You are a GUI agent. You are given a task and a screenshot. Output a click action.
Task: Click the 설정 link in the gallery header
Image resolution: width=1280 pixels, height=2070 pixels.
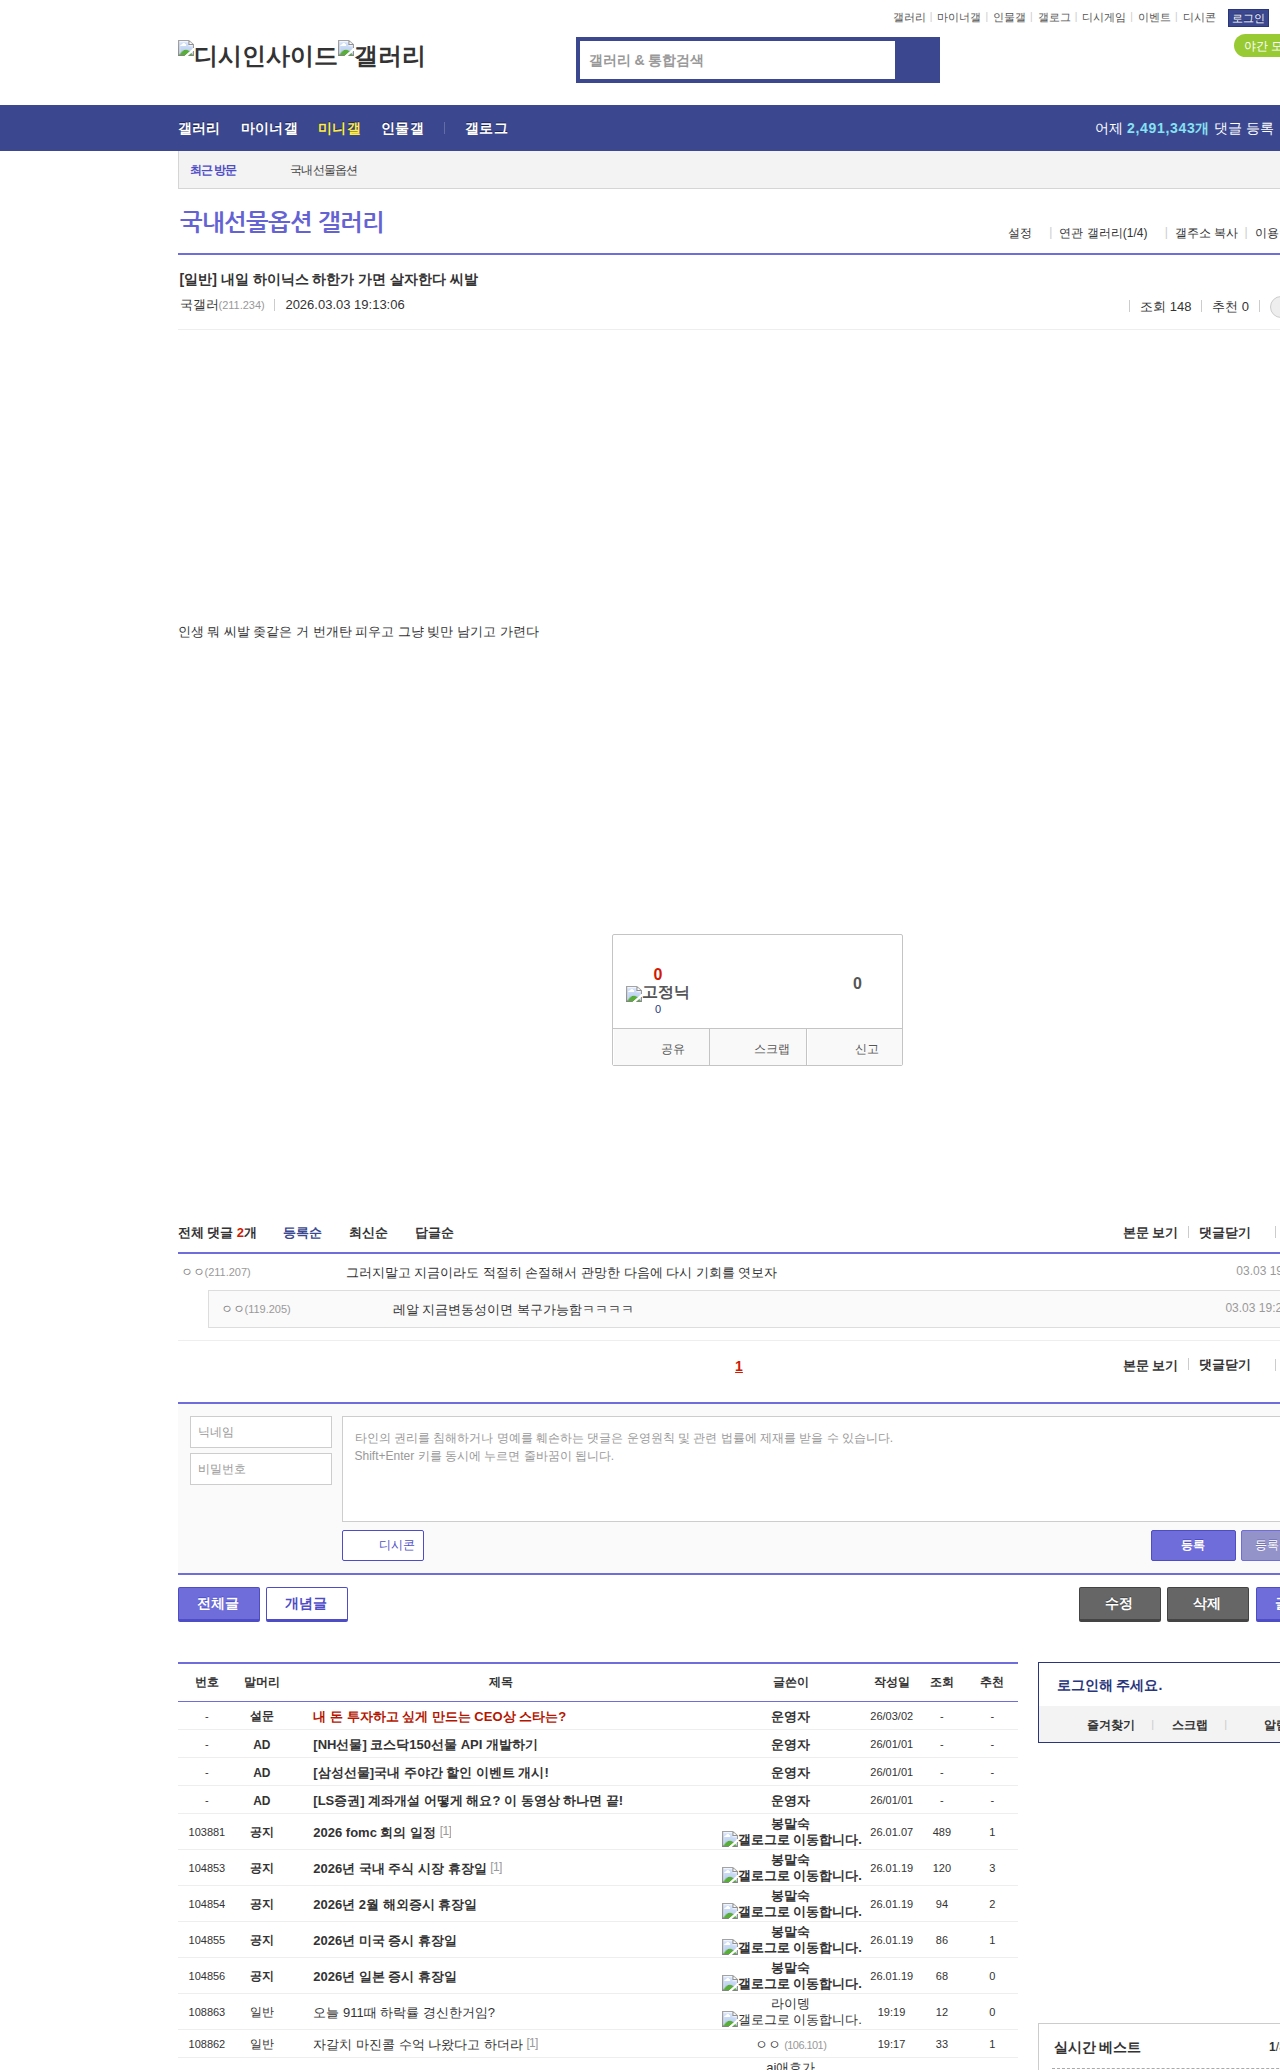point(1019,233)
